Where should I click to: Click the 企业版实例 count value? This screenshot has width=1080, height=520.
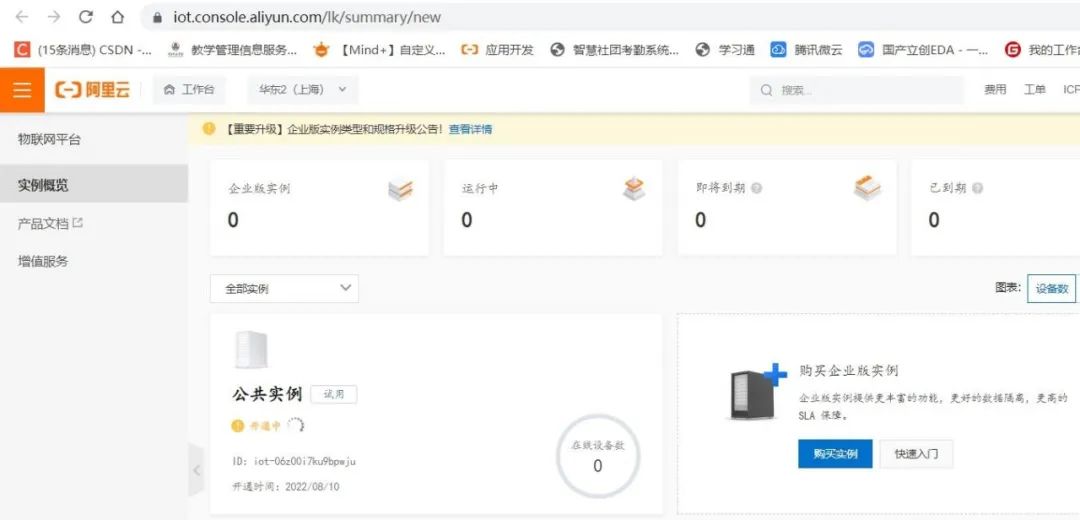pyautogui.click(x=233, y=220)
